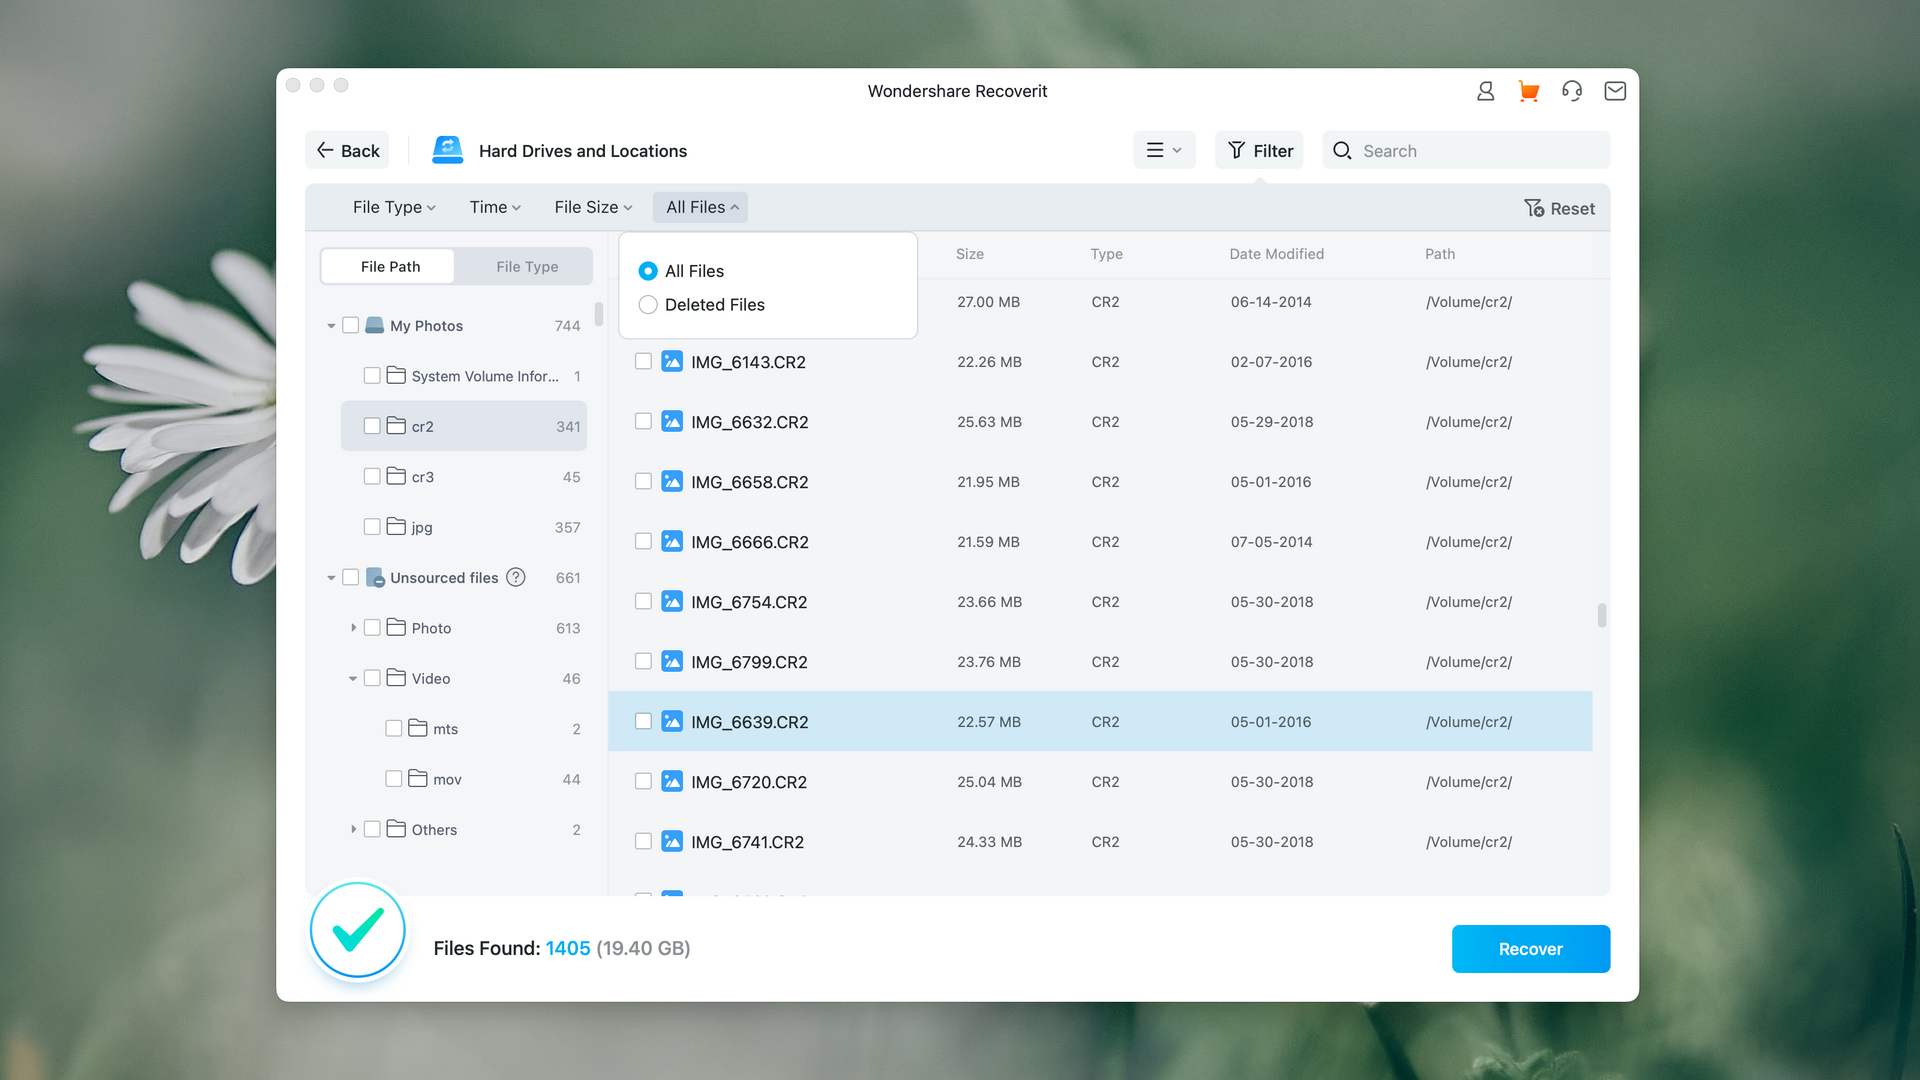This screenshot has width=1920, height=1080.
Task: Select the IMG_6720.CR2 file name
Action: pos(748,782)
